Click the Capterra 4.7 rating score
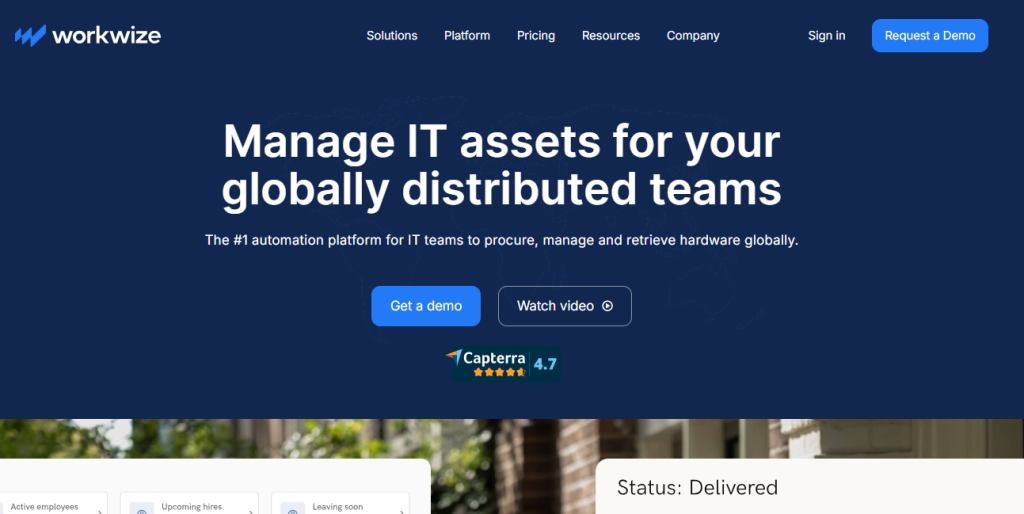This screenshot has width=1024, height=514. pos(545,364)
